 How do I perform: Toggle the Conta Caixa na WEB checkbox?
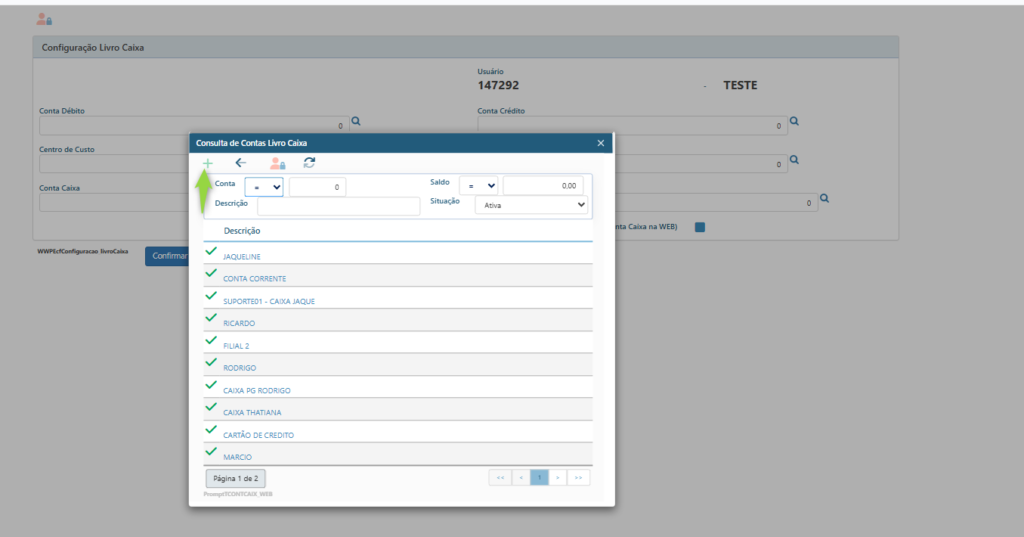pos(700,227)
